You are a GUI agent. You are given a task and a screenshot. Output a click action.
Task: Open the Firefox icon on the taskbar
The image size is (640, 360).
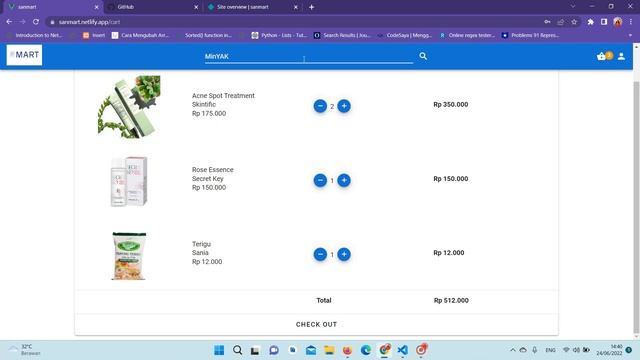tap(347, 350)
